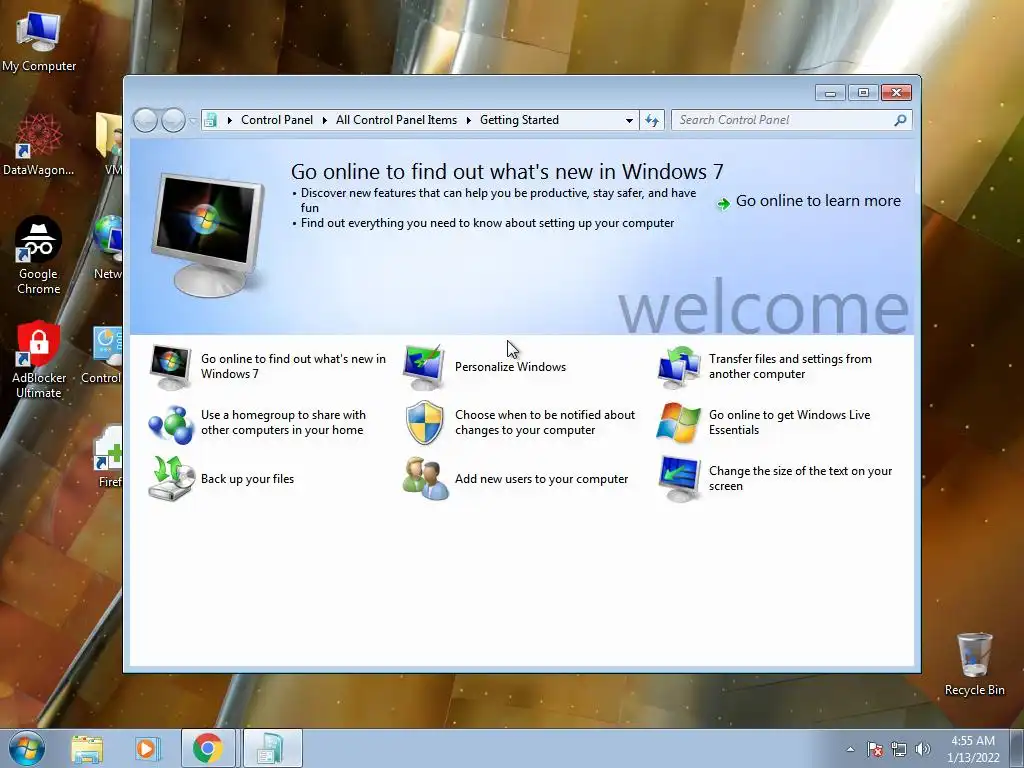Click the Getting Started breadcrumb

pos(519,120)
